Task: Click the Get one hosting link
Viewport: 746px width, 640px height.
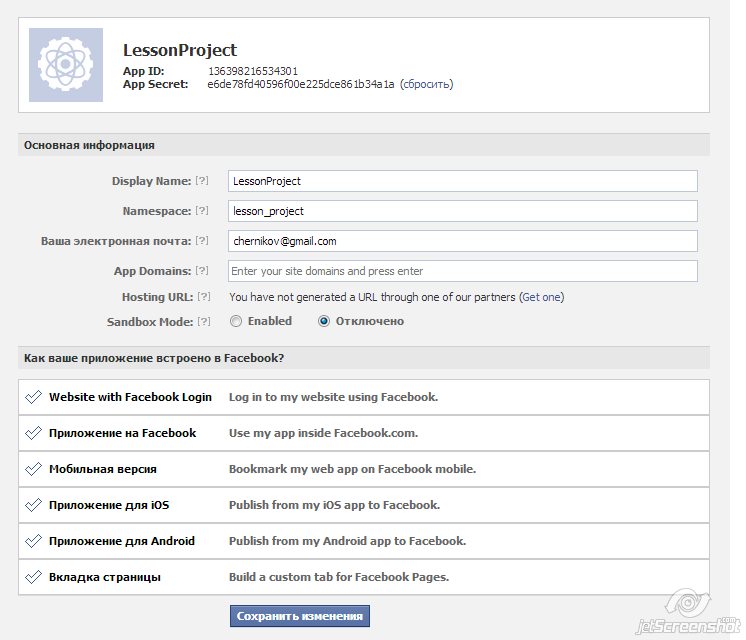Action: pyautogui.click(x=541, y=297)
